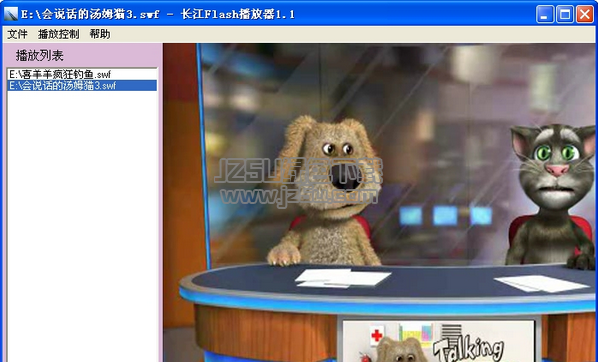
Task: Minimize the Flash player window
Action: 545,14
